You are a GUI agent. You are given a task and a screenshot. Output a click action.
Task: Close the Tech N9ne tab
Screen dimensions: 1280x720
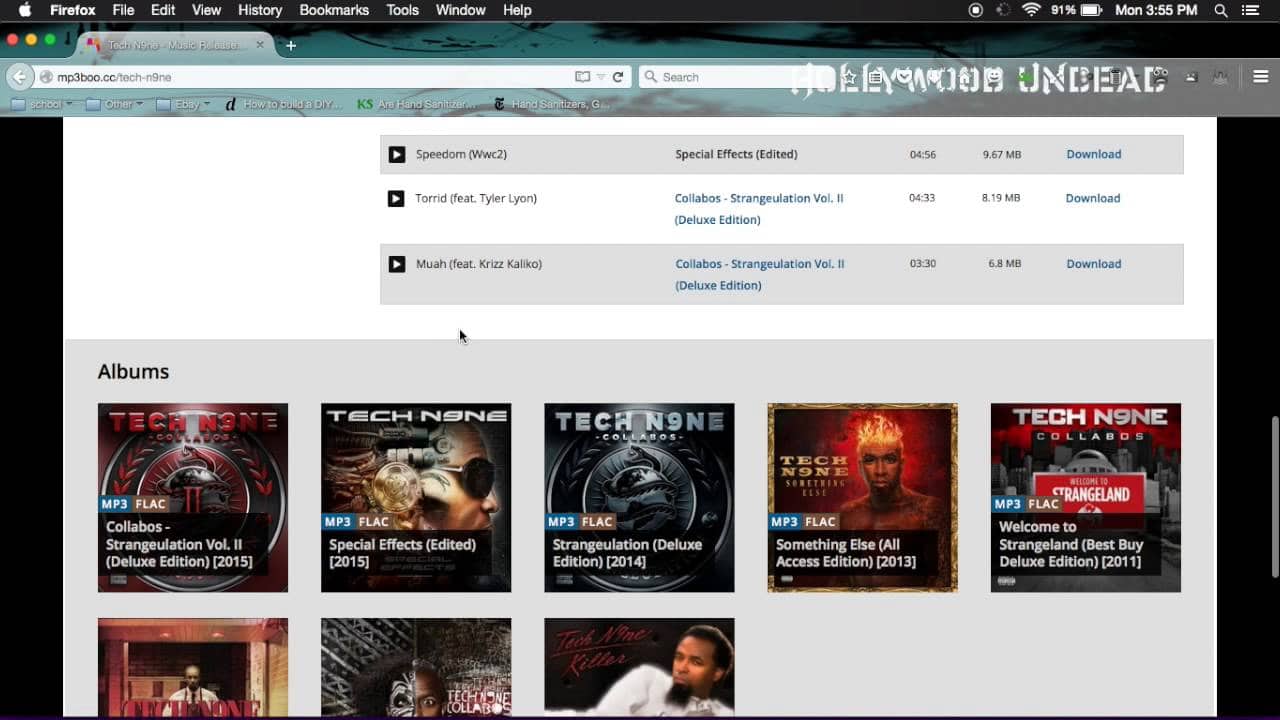coord(262,46)
